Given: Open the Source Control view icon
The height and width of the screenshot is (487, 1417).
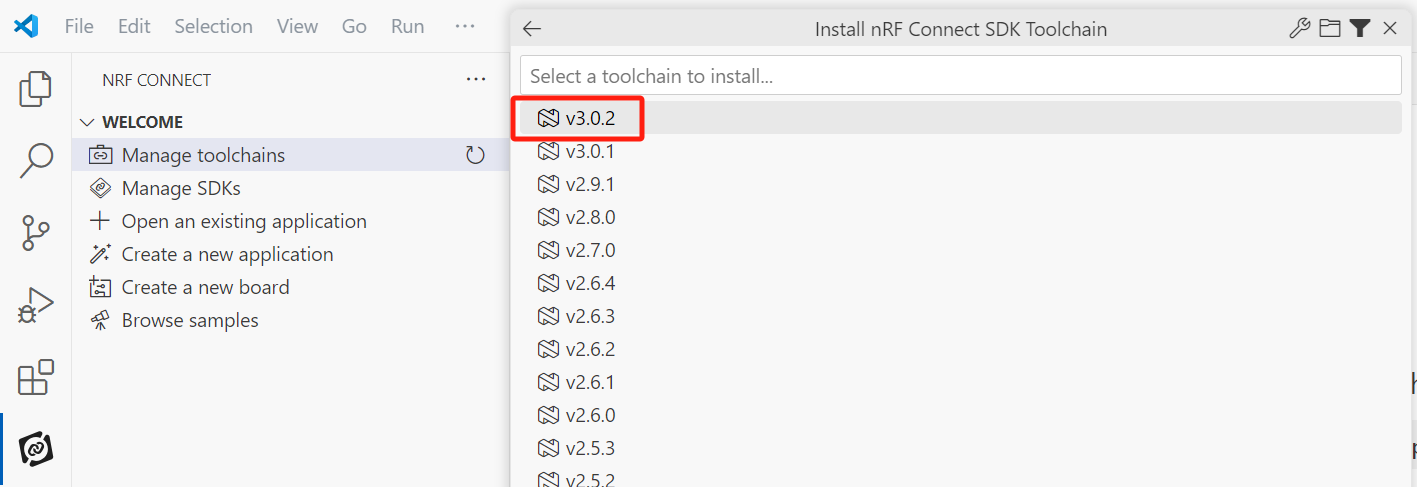Looking at the screenshot, I should [36, 233].
